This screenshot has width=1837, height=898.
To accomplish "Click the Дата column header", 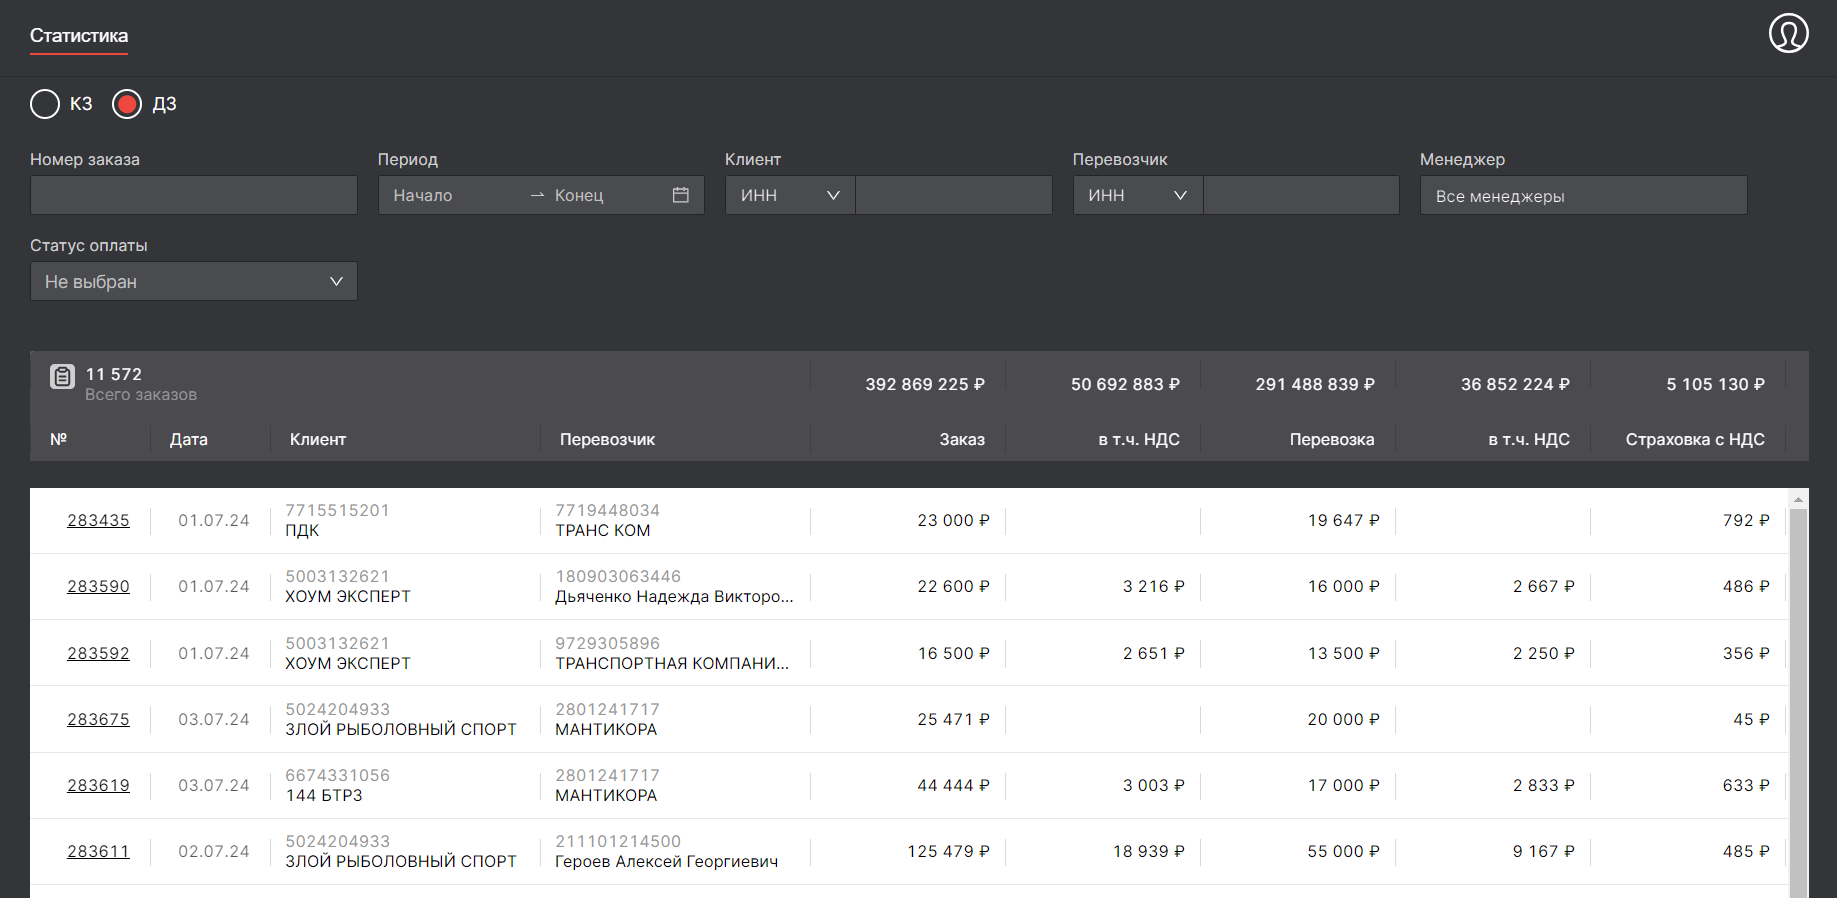I will tap(189, 439).
